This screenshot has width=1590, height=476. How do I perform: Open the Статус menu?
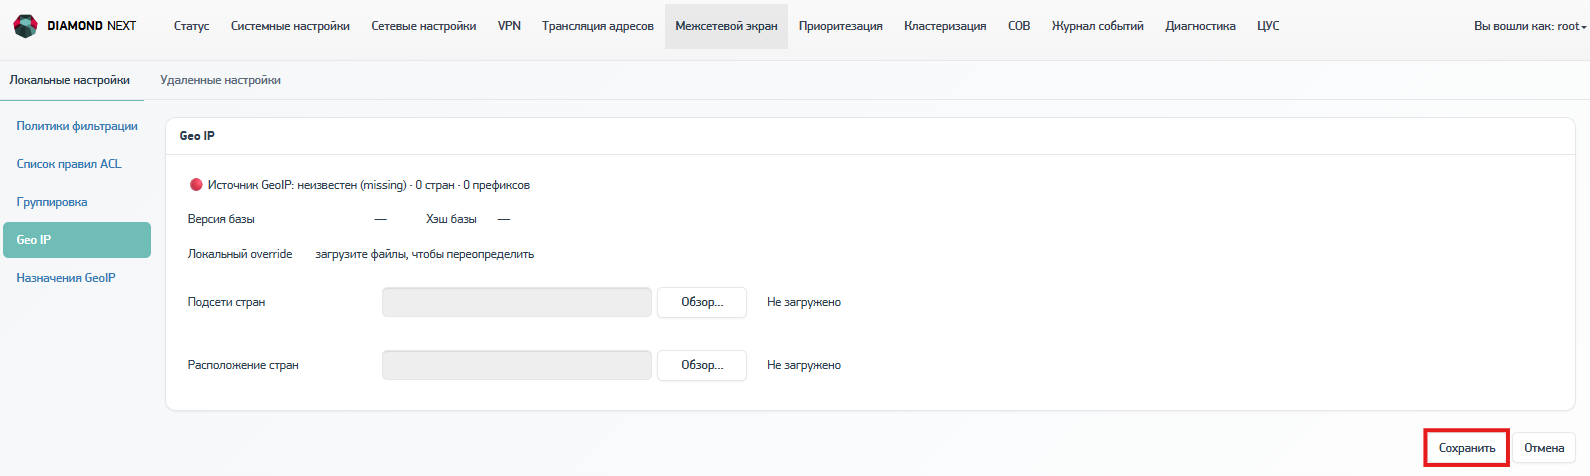[191, 26]
